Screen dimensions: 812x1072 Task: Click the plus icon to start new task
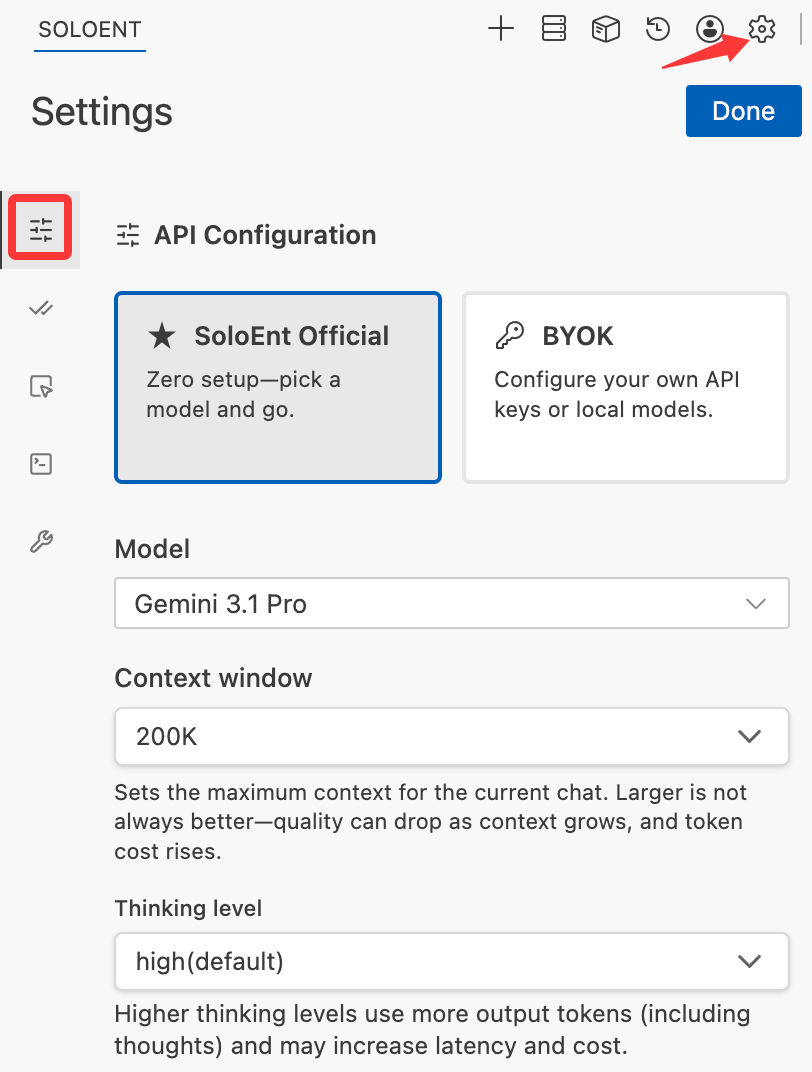point(500,29)
